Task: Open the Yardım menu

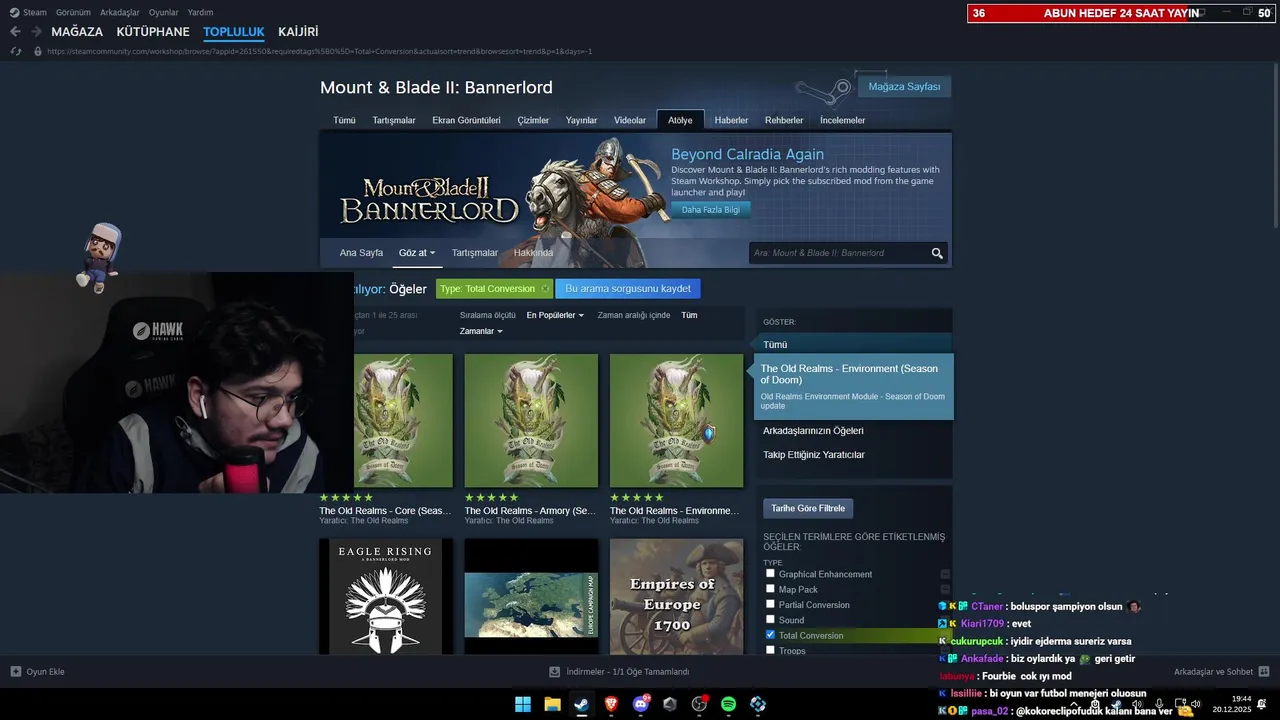Action: (201, 12)
